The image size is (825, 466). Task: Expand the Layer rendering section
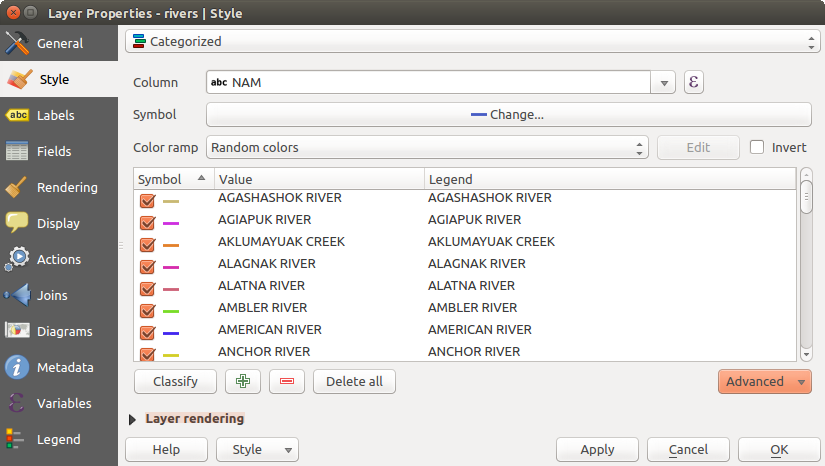click(x=134, y=419)
